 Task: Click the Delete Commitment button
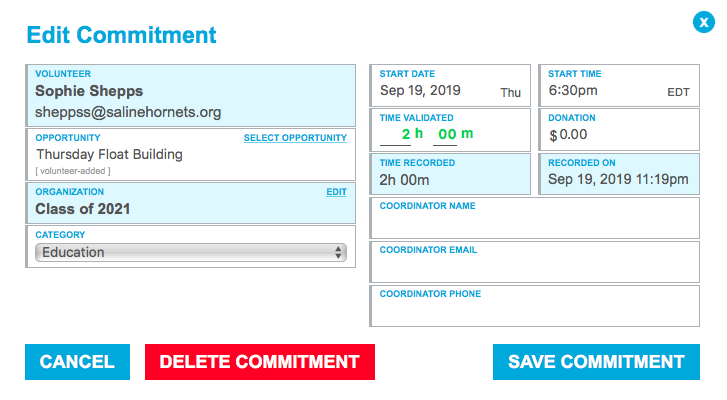point(259,362)
